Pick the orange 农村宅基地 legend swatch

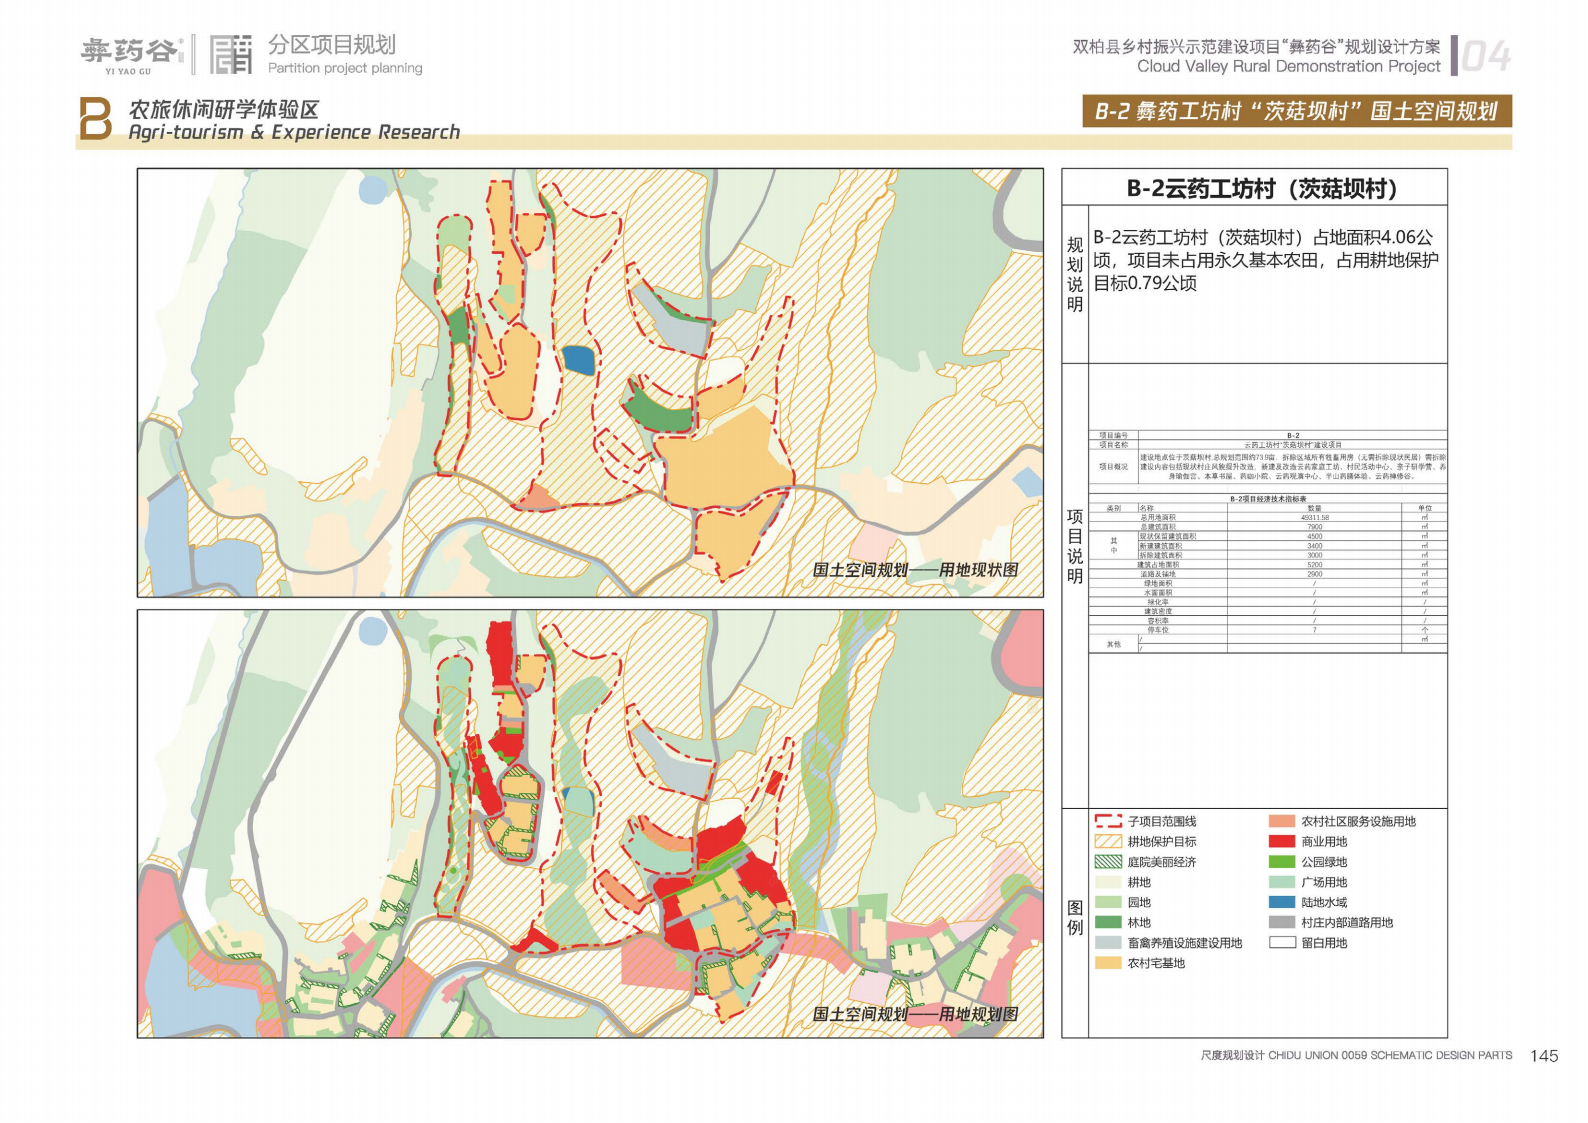(1108, 963)
